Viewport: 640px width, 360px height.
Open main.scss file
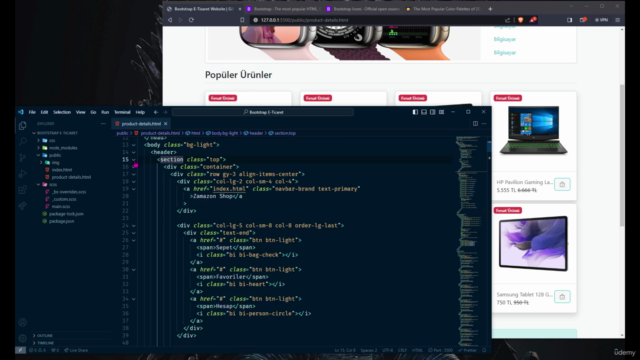click(x=61, y=207)
